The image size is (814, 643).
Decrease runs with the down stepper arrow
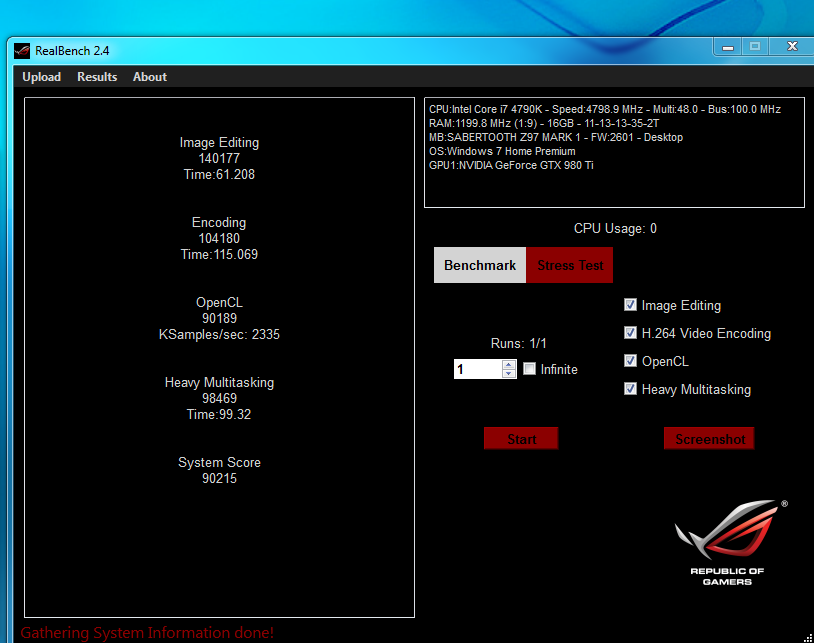(509, 374)
